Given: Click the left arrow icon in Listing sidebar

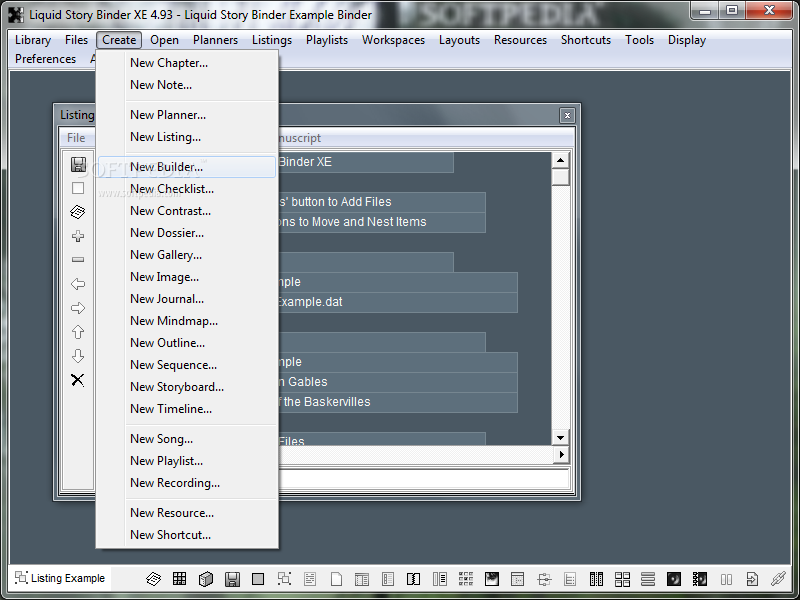Looking at the screenshot, I should [x=78, y=284].
